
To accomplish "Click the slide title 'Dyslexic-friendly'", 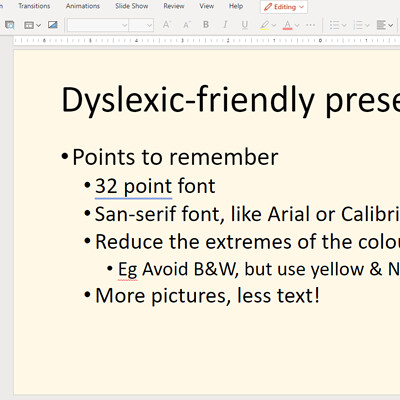I will pyautogui.click(x=188, y=100).
